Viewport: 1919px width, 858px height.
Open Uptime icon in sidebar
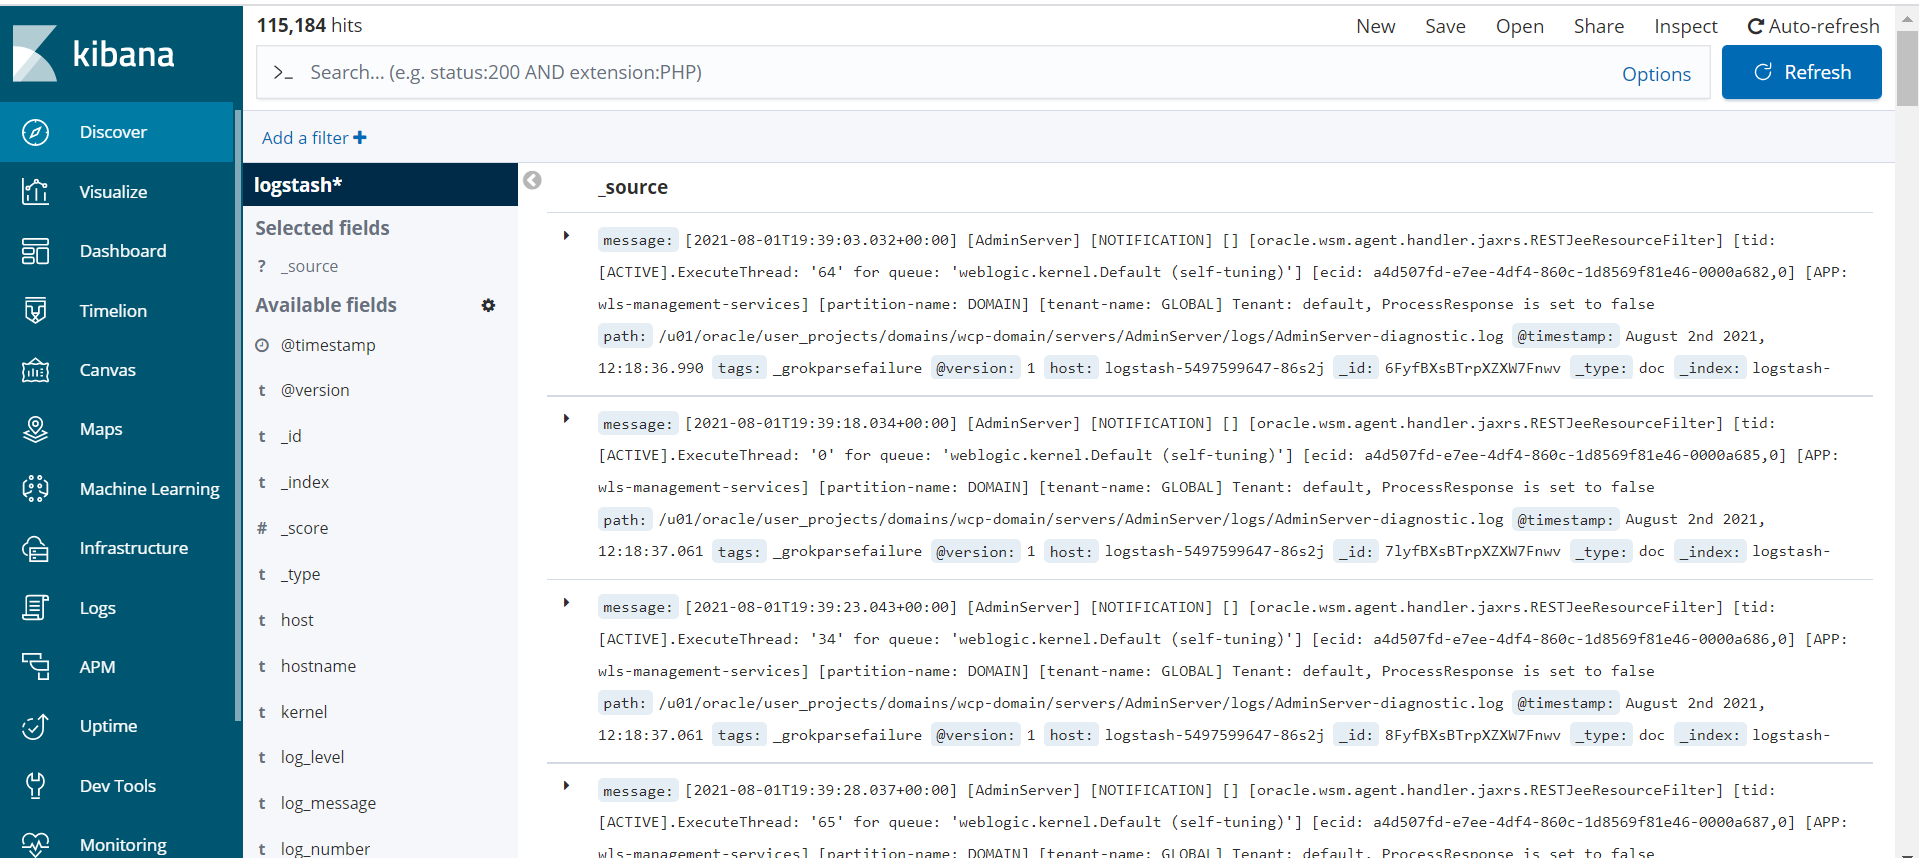click(35, 726)
